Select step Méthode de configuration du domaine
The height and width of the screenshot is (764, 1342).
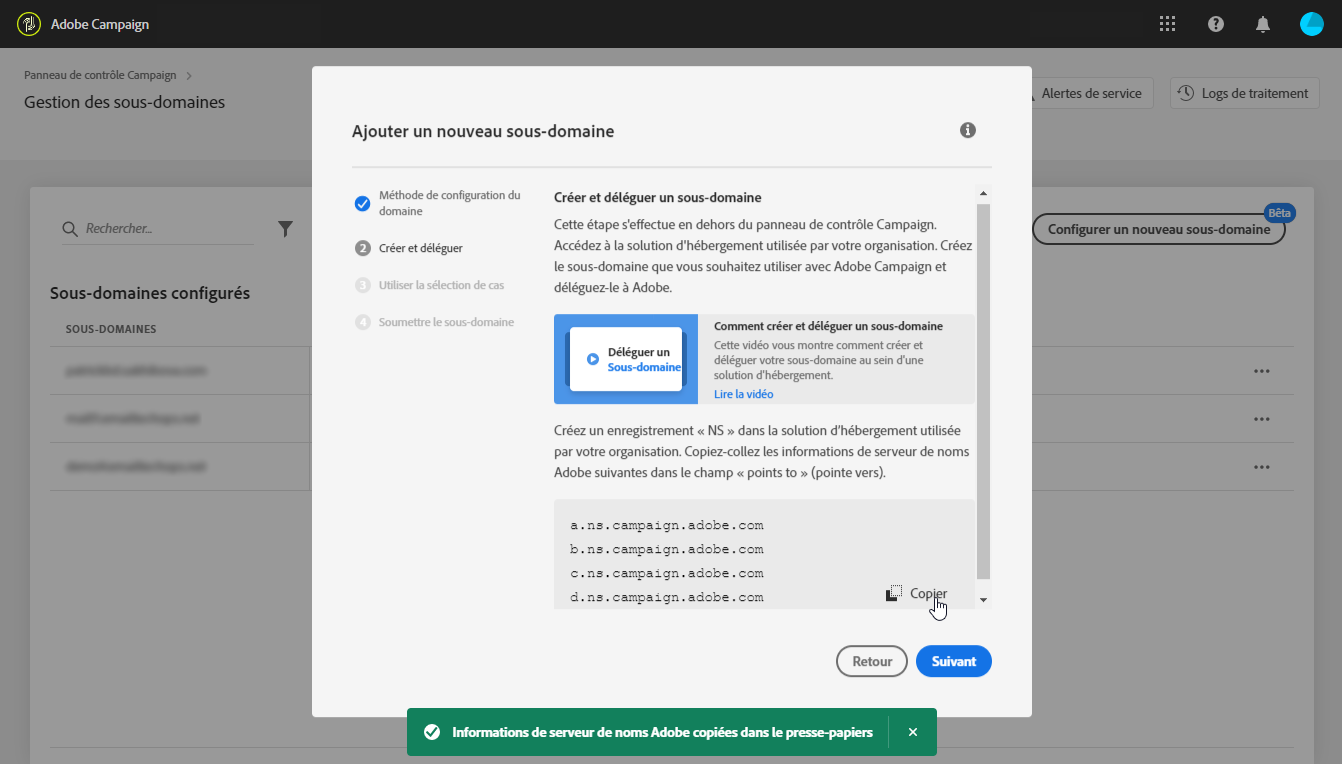click(440, 203)
